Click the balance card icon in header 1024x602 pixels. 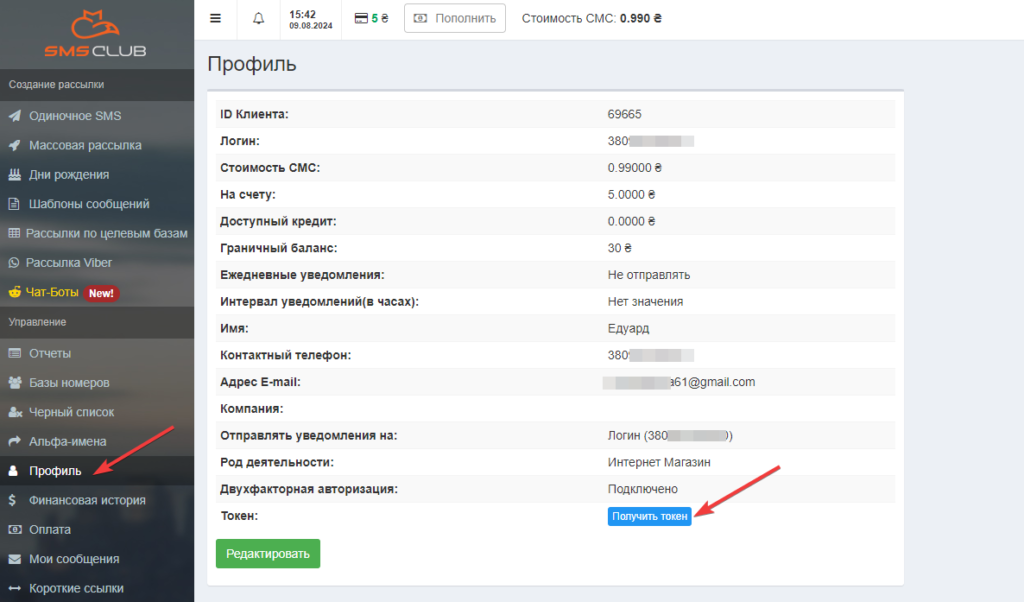361,18
